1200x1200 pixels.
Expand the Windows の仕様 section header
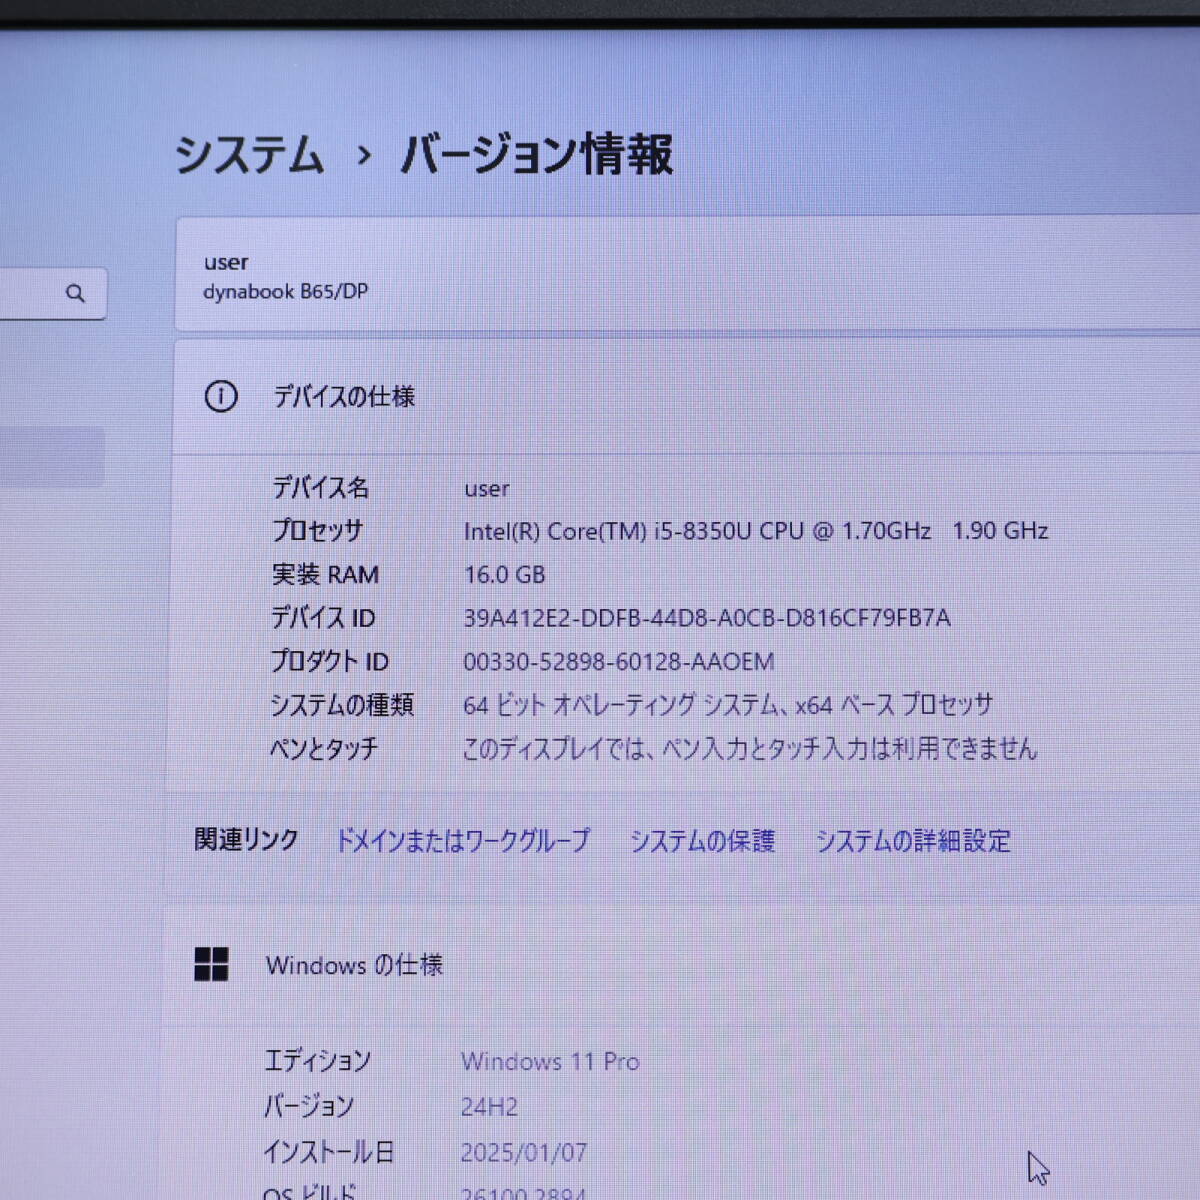click(x=682, y=965)
